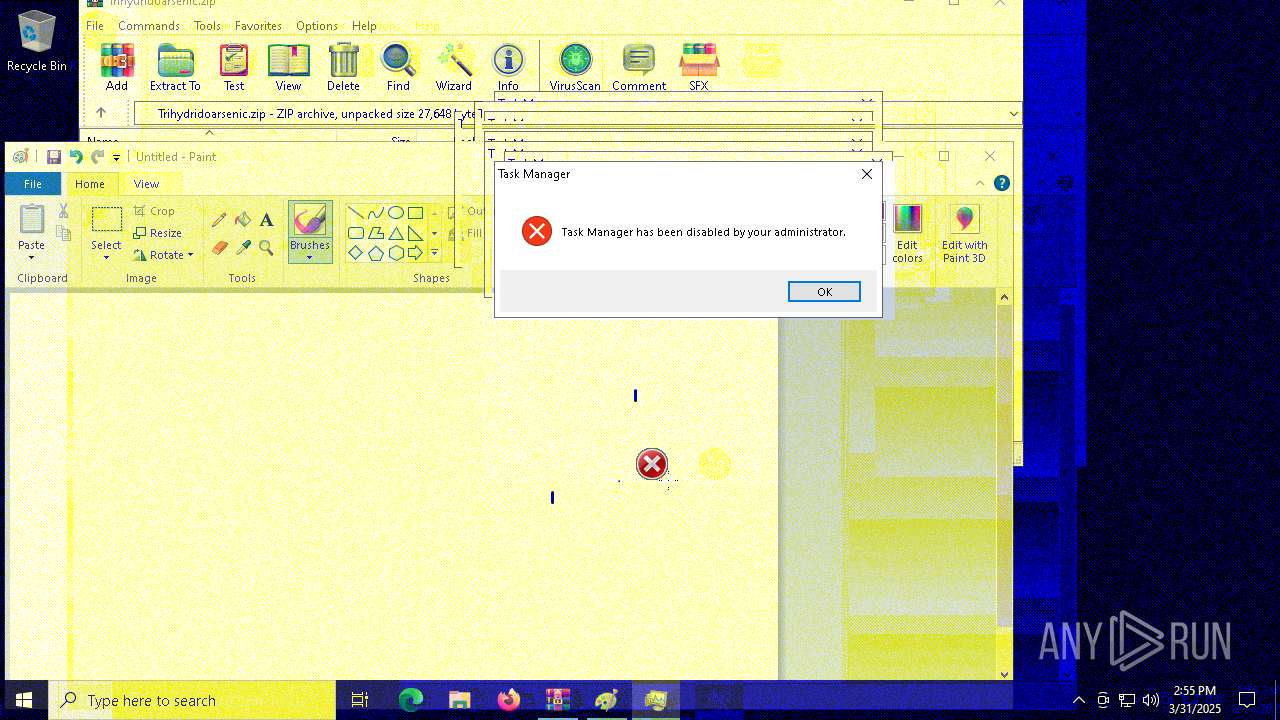Click WinRAR Delete icon
Screen dimensions: 1280x720
tap(343, 67)
